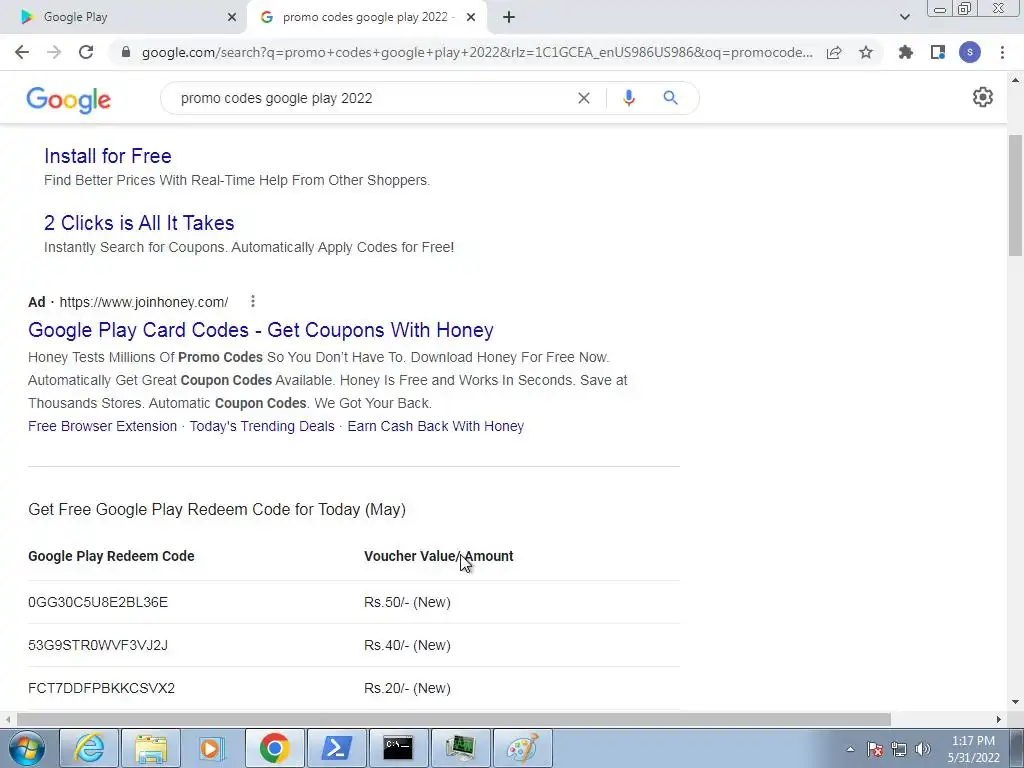Click the Rs.20/- (New) value

[x=408, y=688]
